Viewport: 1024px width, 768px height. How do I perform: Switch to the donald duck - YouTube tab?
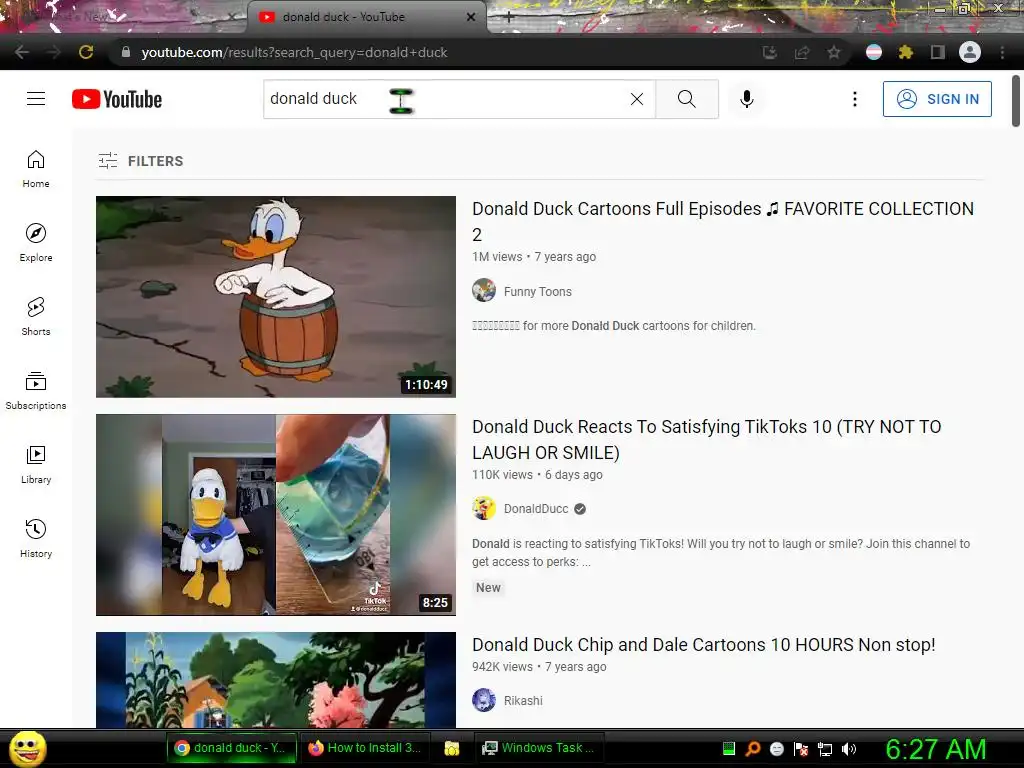pyautogui.click(x=366, y=17)
